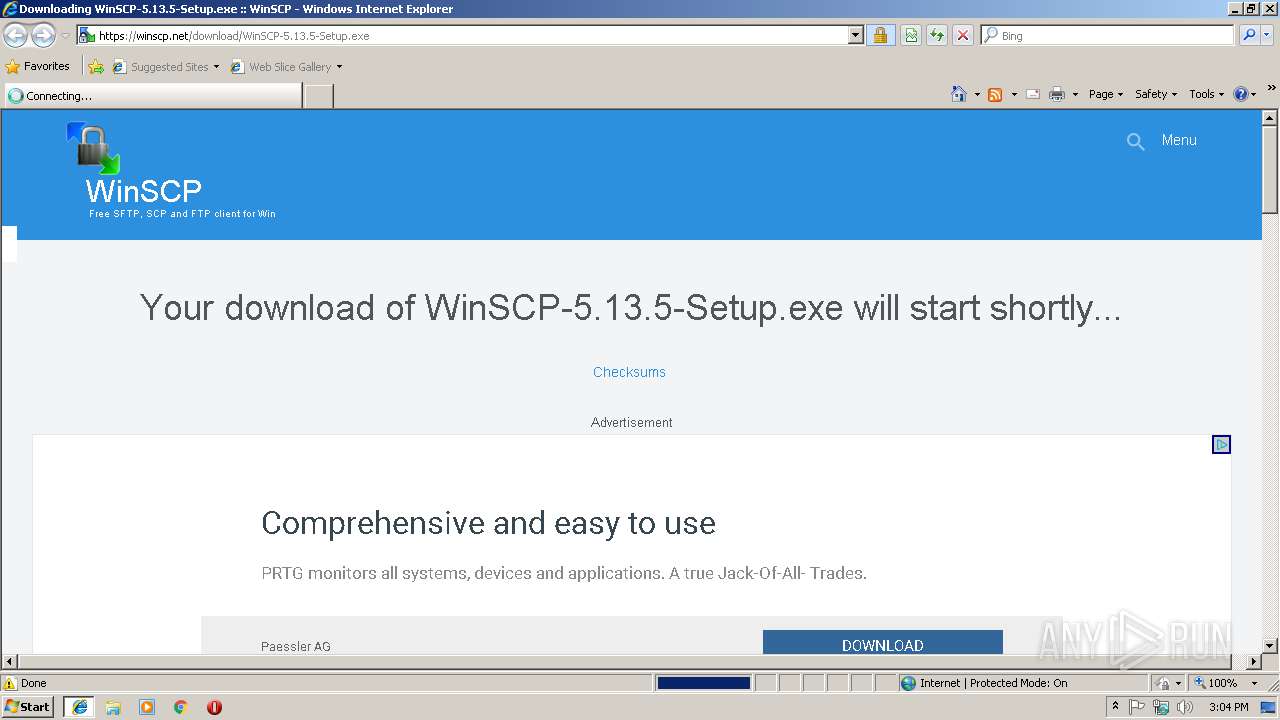Click the Add to Favorites Bar icon
Viewport: 1280px width, 720px height.
pos(96,67)
